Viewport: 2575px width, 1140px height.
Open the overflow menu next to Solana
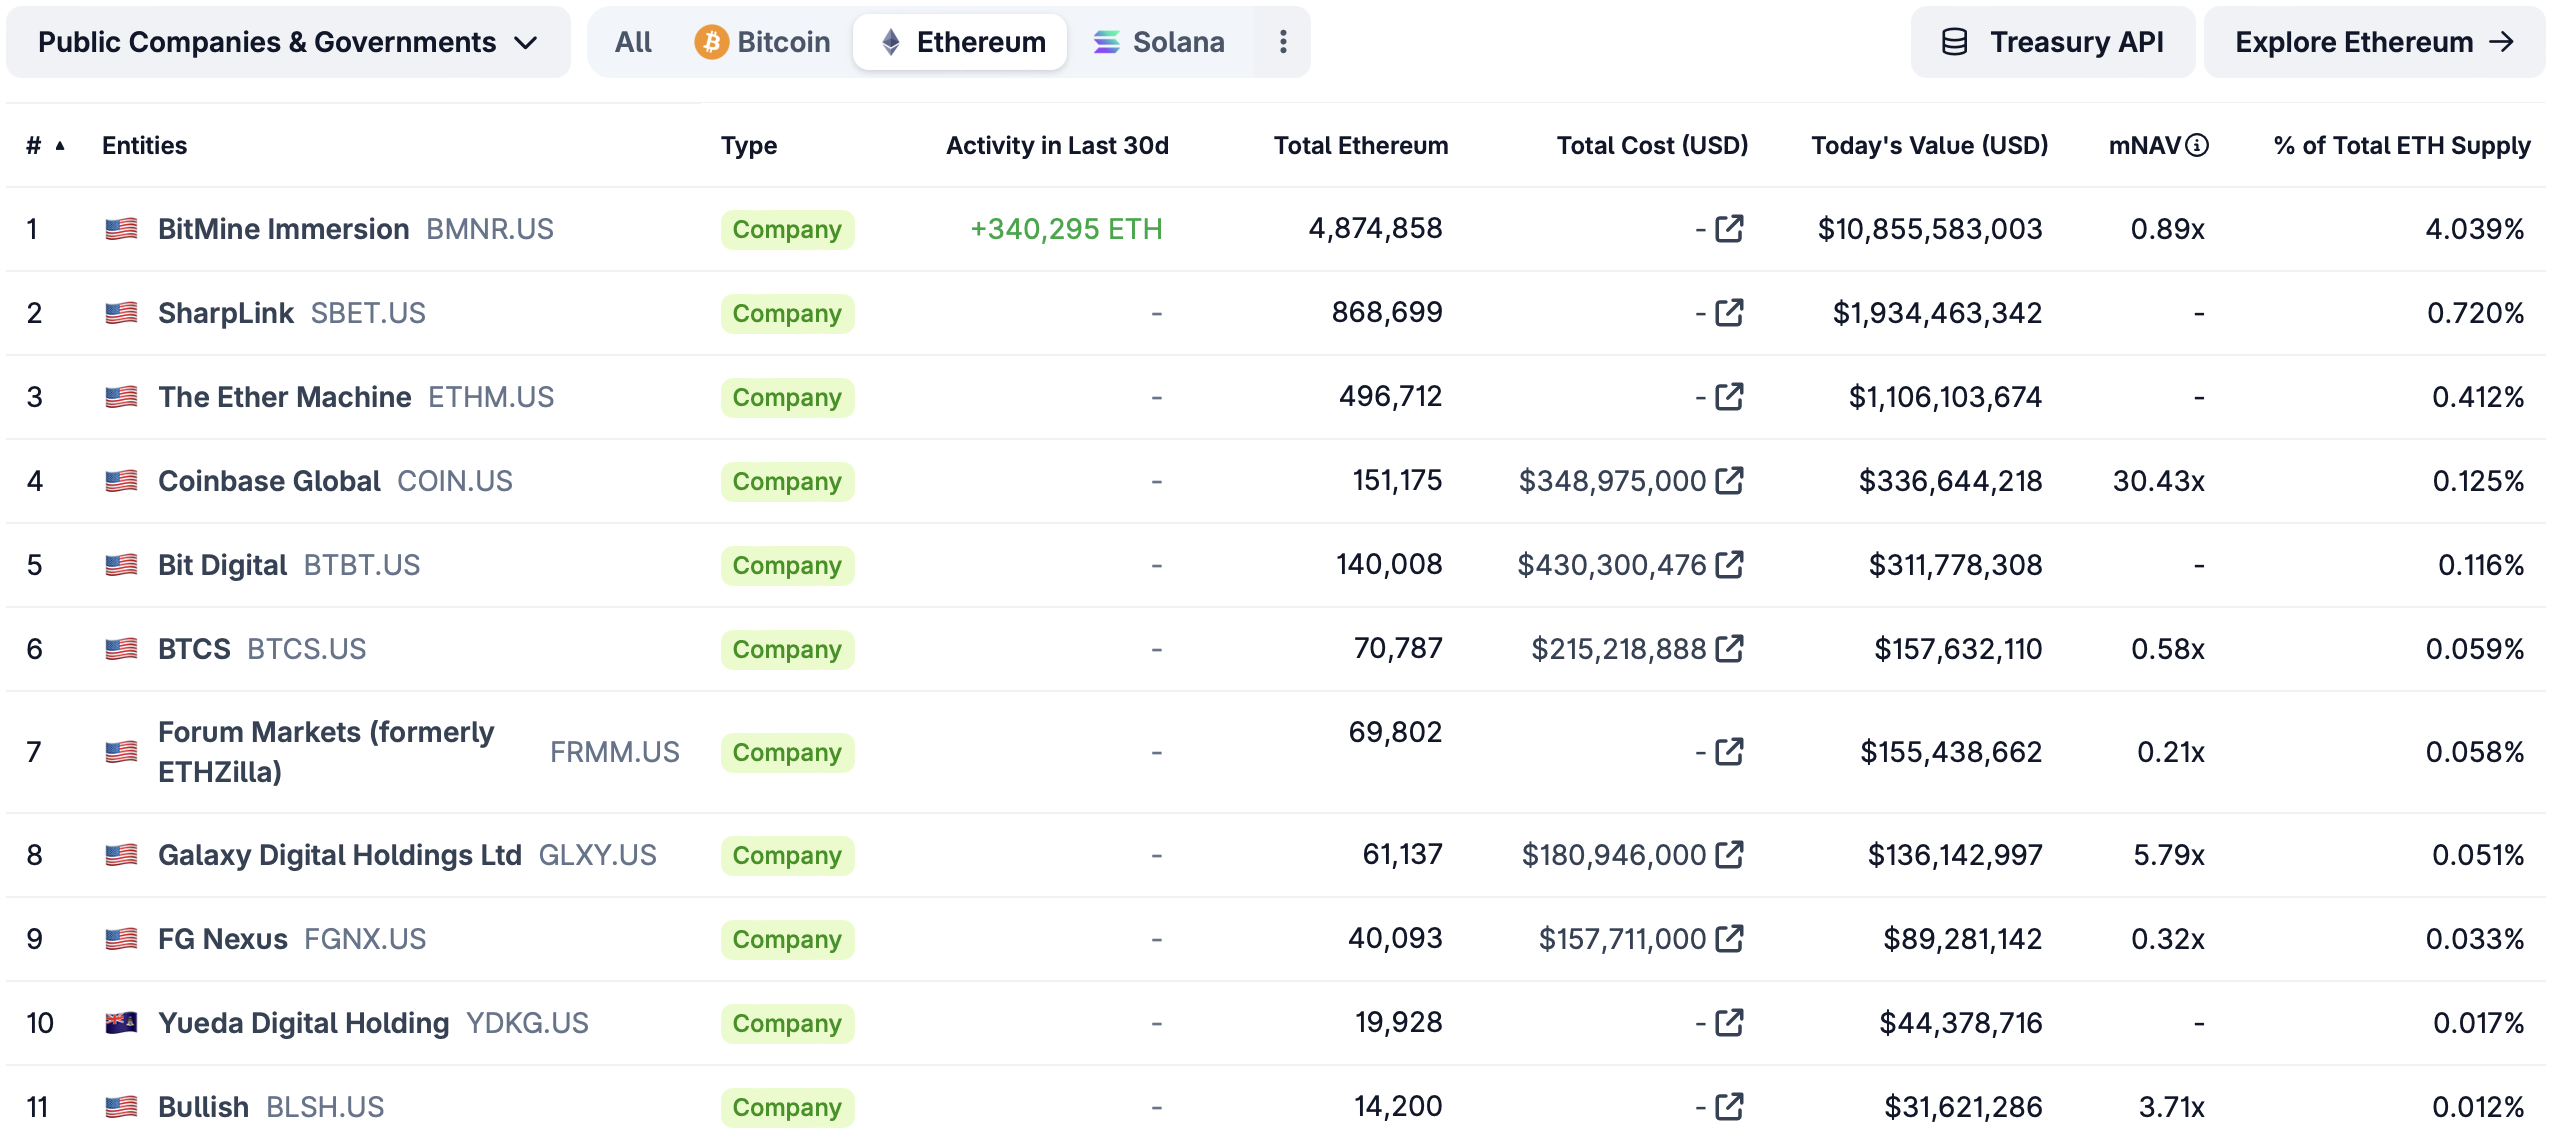pyautogui.click(x=1283, y=41)
